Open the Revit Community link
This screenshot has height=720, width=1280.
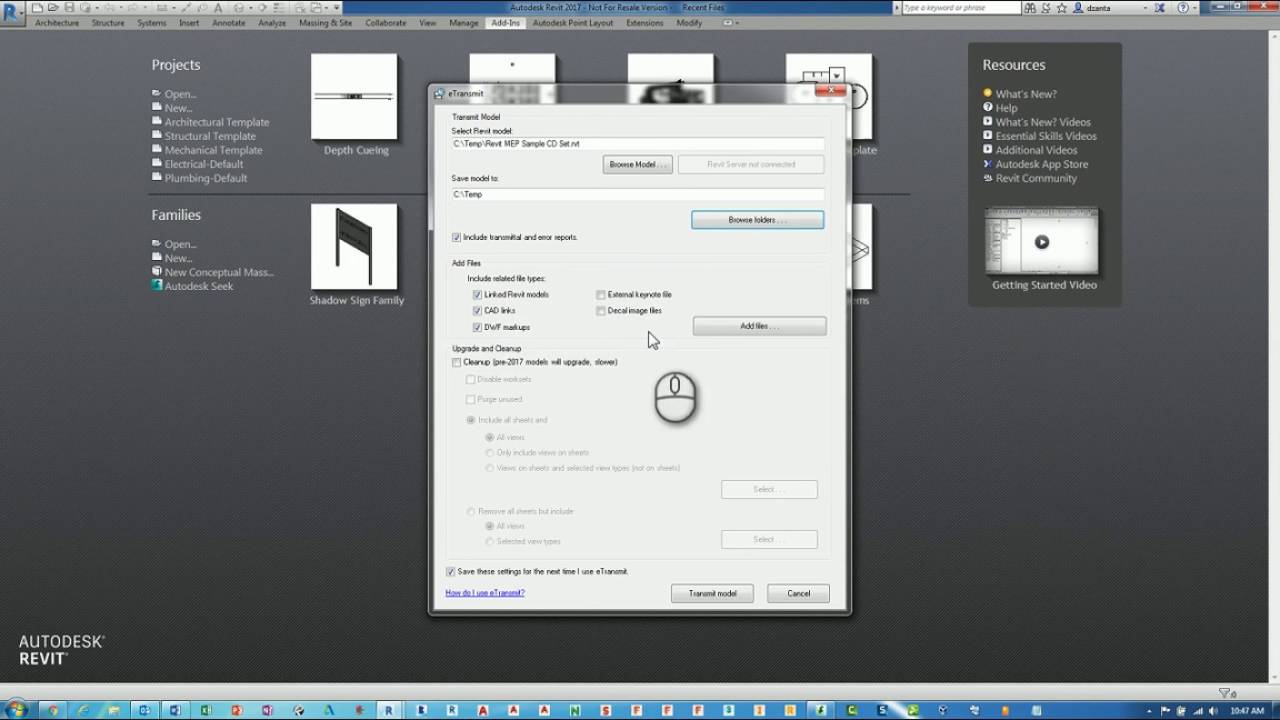point(1036,178)
